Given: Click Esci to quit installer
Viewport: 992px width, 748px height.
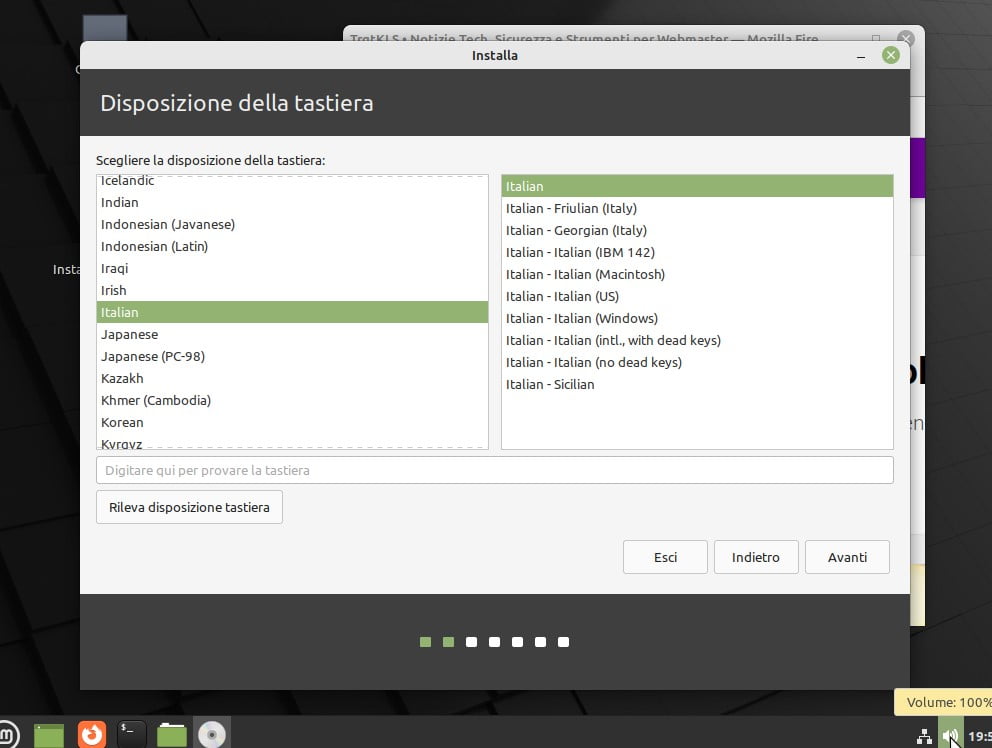Looking at the screenshot, I should [x=665, y=557].
